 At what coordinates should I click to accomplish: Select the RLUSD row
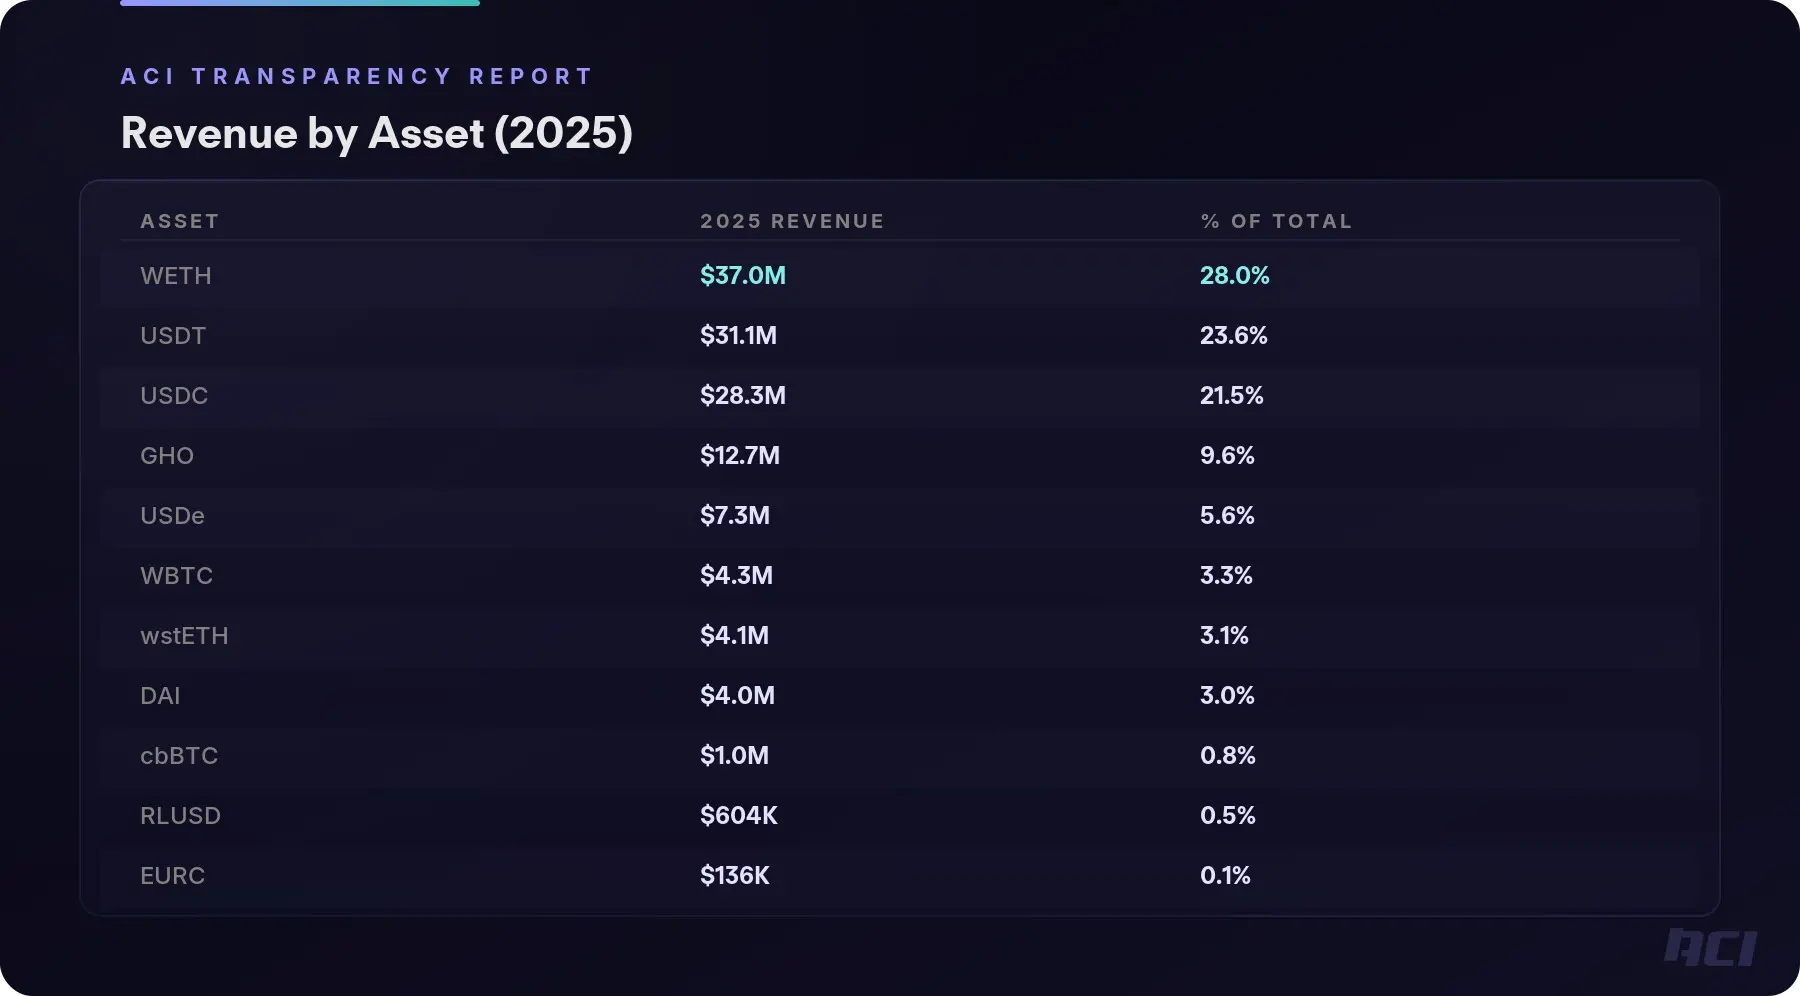click(180, 816)
